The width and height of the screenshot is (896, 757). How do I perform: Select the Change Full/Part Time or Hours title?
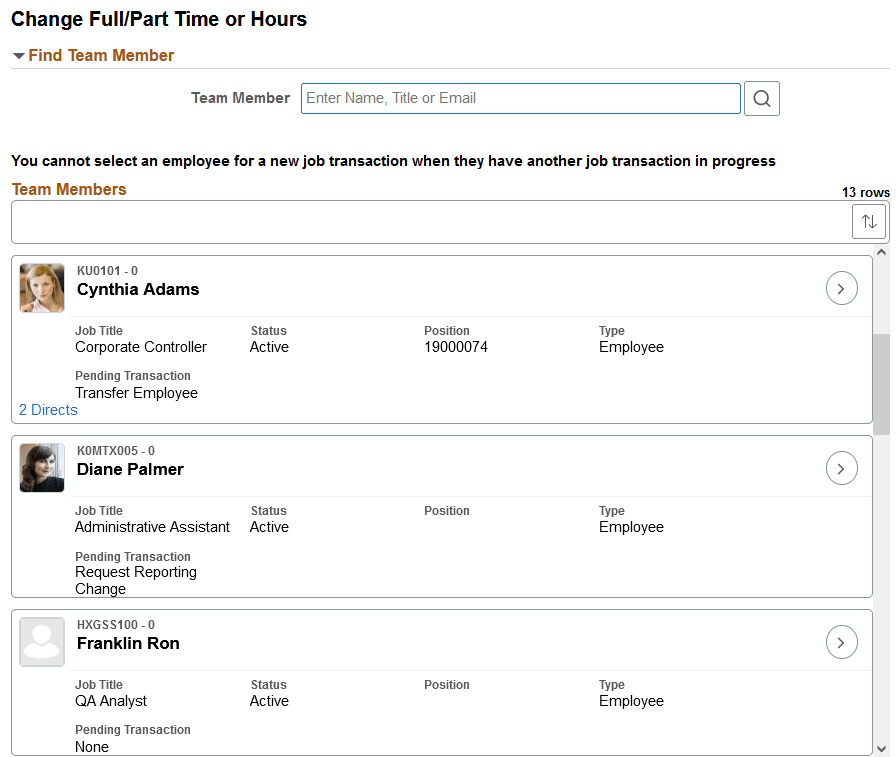[x=158, y=19]
